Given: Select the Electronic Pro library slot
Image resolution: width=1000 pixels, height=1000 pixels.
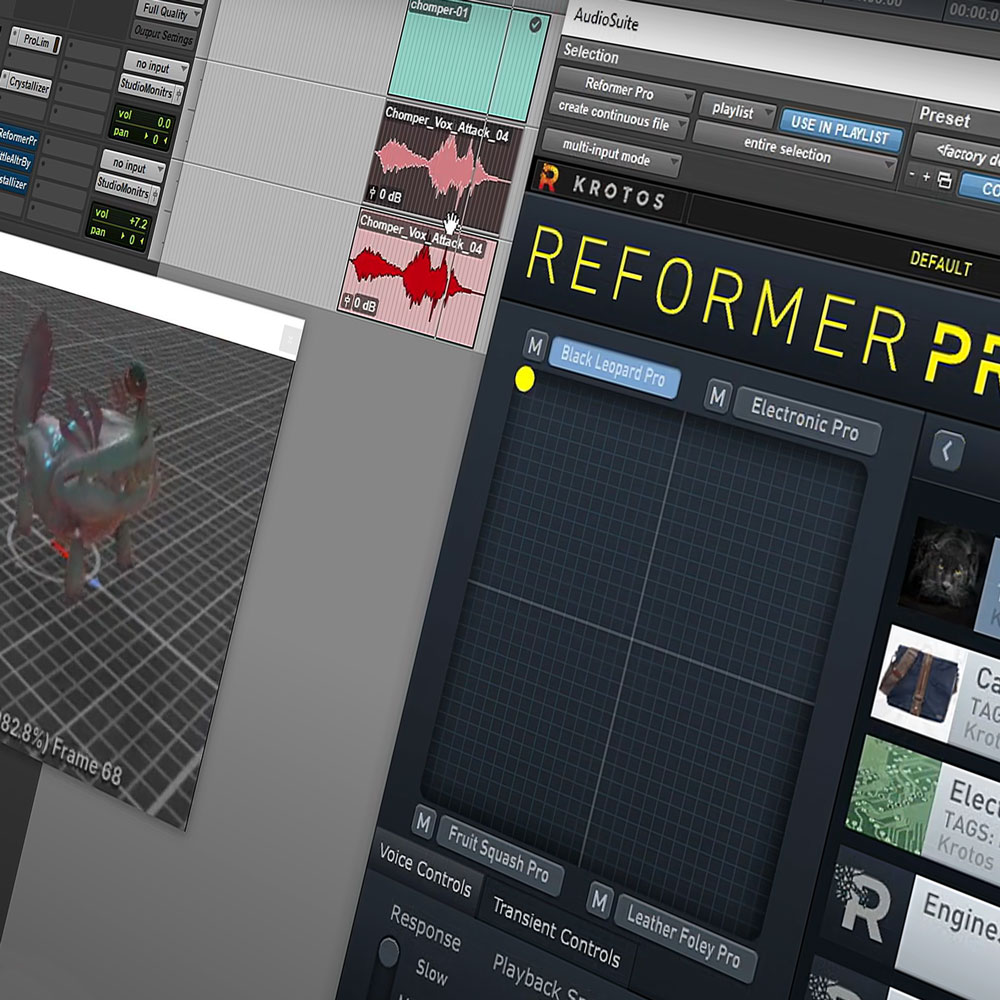Looking at the screenshot, I should [x=806, y=420].
